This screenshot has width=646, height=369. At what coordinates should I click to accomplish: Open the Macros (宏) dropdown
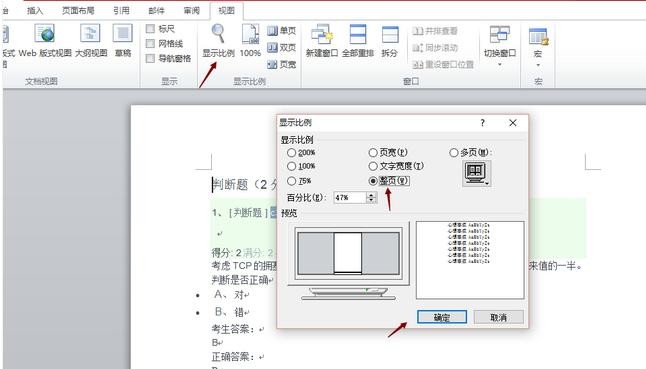(538, 47)
